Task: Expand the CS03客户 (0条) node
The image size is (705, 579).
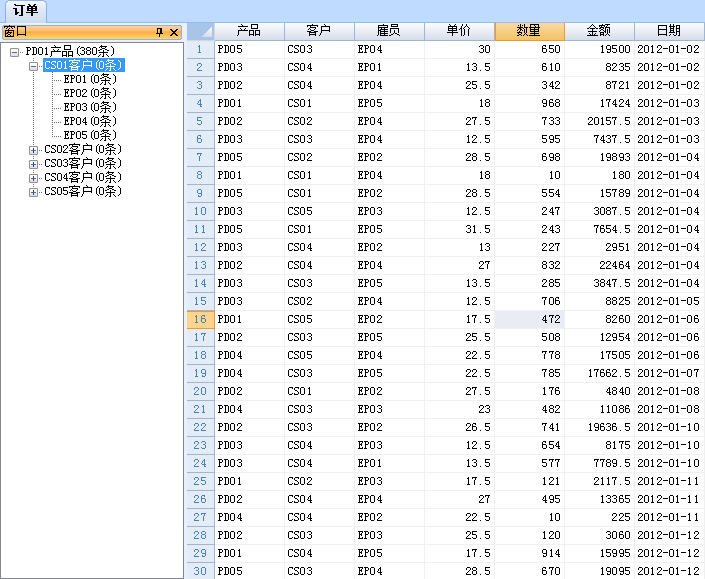Action: [x=33, y=164]
